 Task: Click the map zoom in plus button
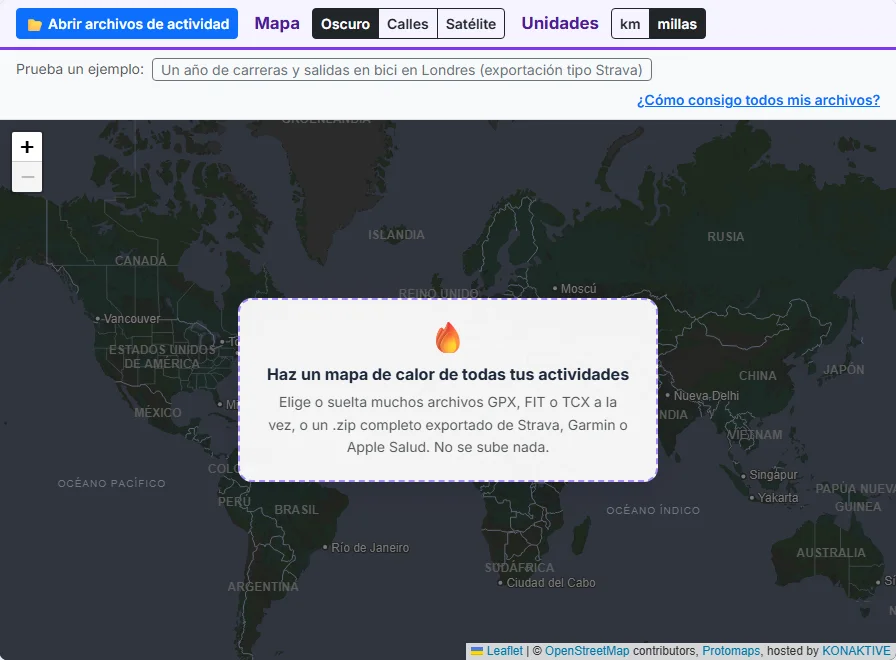coord(27,147)
